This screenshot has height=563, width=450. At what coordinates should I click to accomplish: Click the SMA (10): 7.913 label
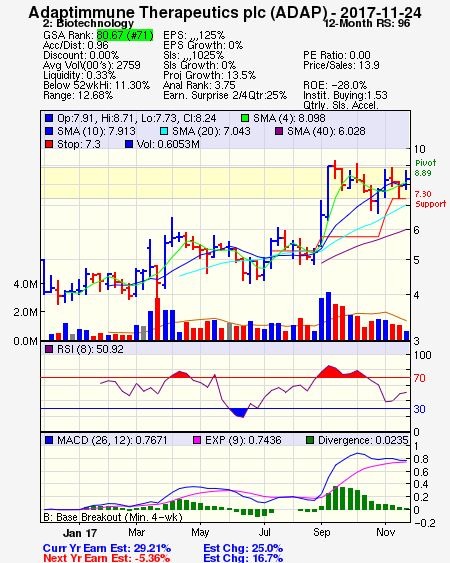(97, 131)
